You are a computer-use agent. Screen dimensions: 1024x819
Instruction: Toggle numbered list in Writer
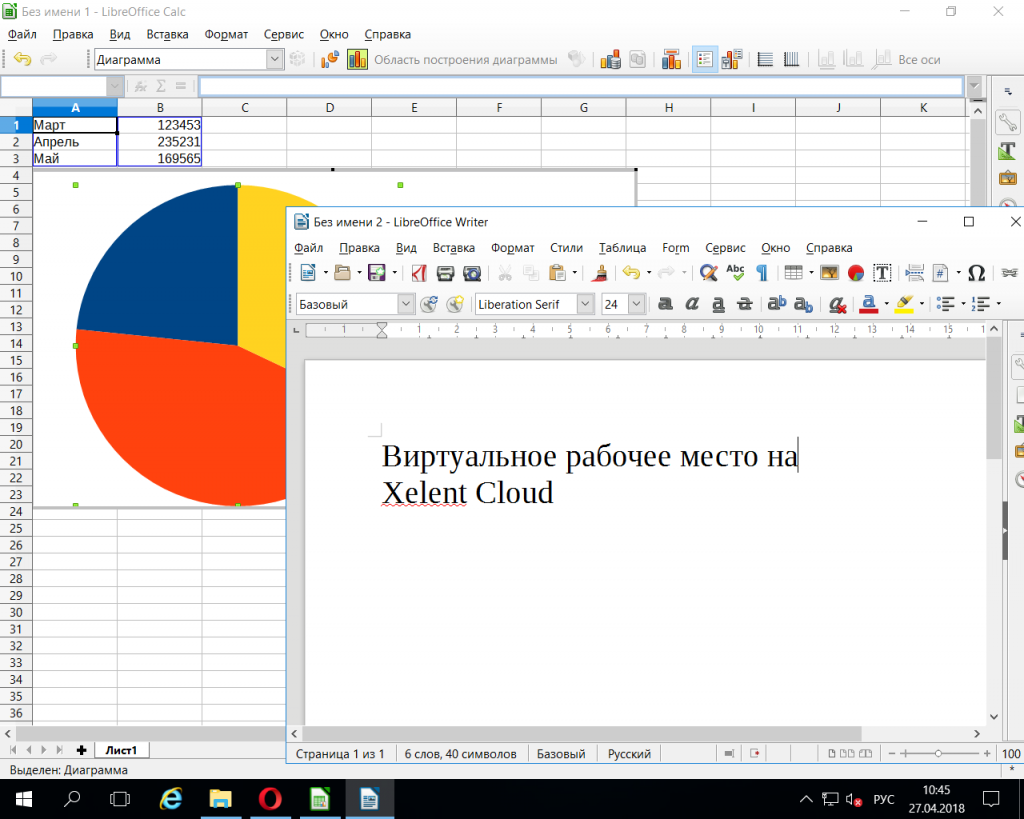(x=980, y=304)
